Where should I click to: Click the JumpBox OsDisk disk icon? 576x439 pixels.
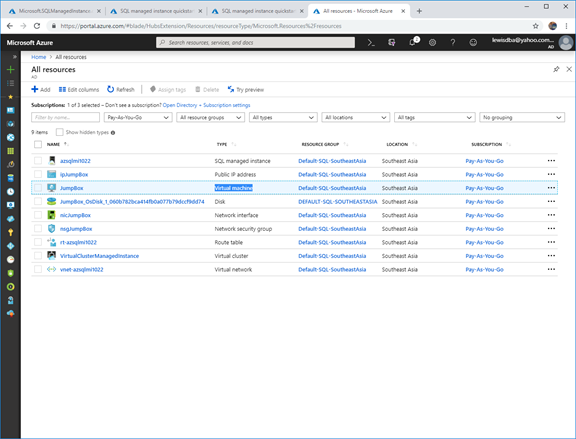52,201
